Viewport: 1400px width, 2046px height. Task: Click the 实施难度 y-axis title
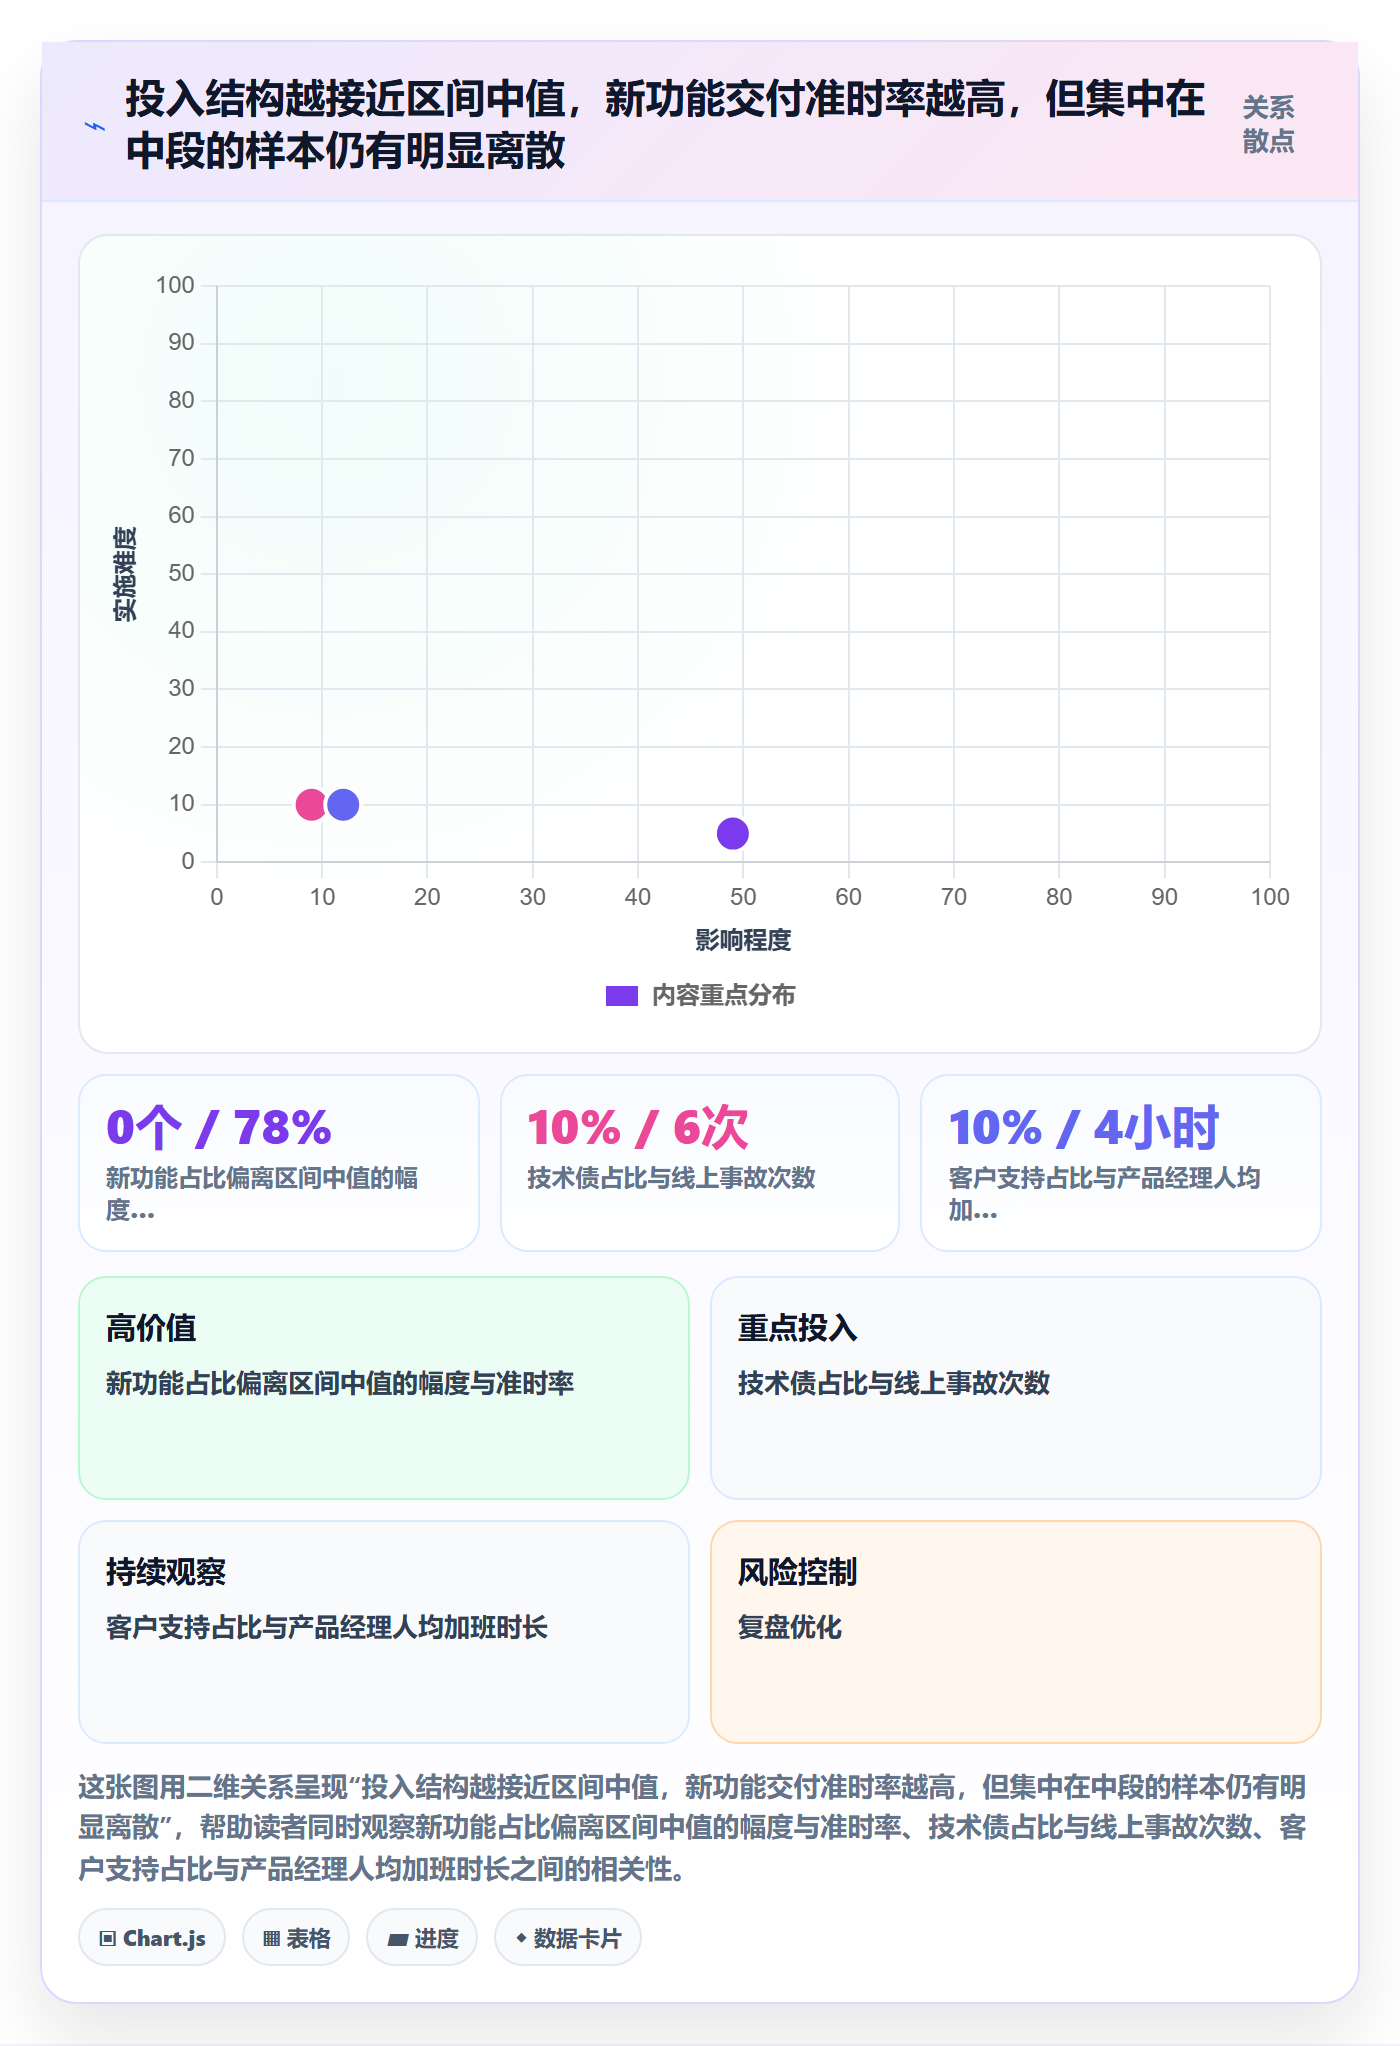pyautogui.click(x=125, y=574)
